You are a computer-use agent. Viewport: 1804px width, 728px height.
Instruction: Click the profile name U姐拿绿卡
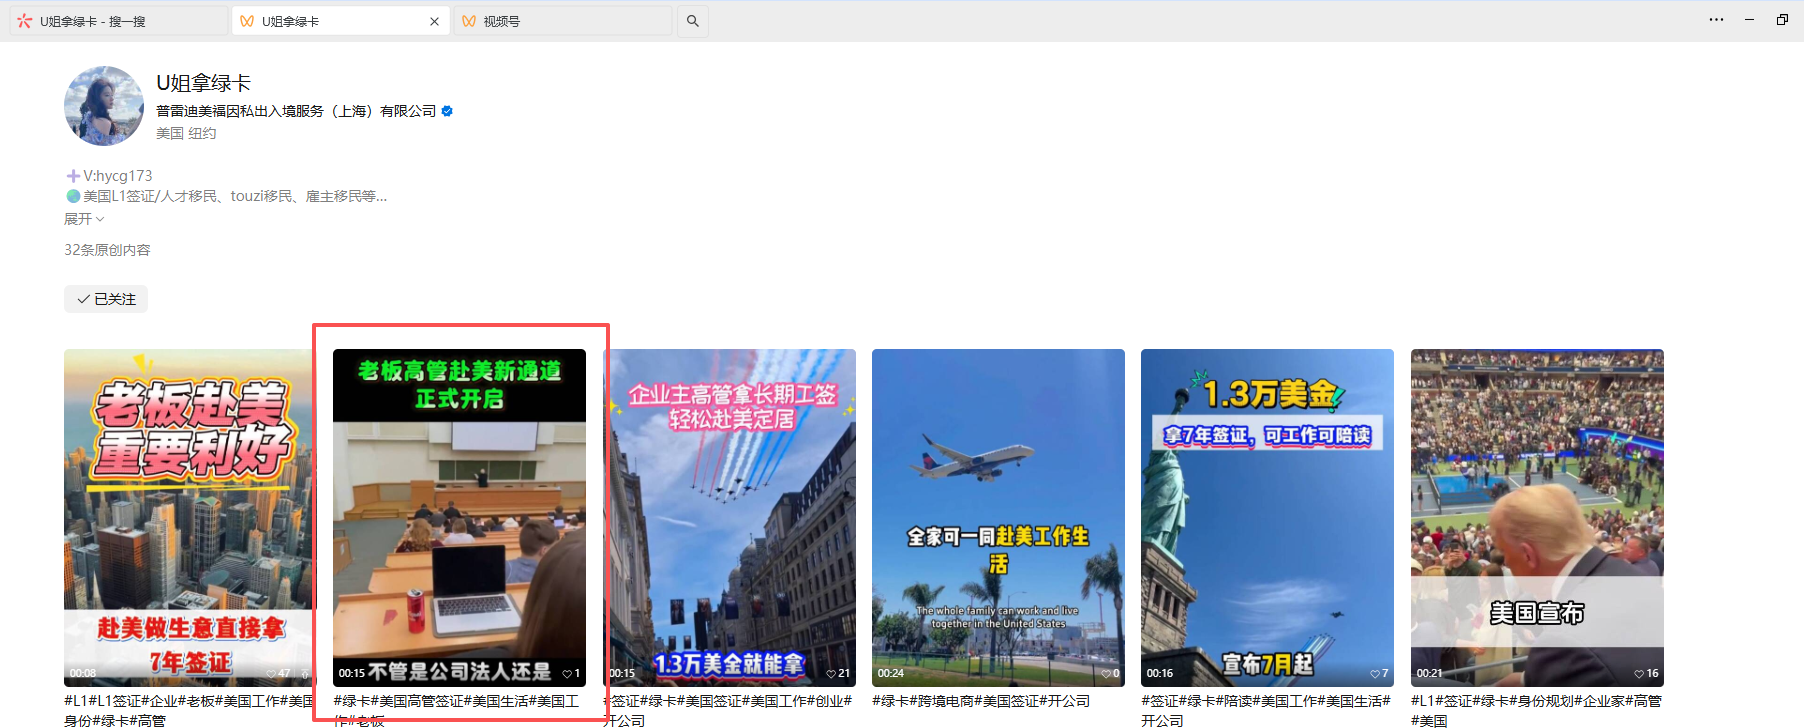pyautogui.click(x=203, y=83)
